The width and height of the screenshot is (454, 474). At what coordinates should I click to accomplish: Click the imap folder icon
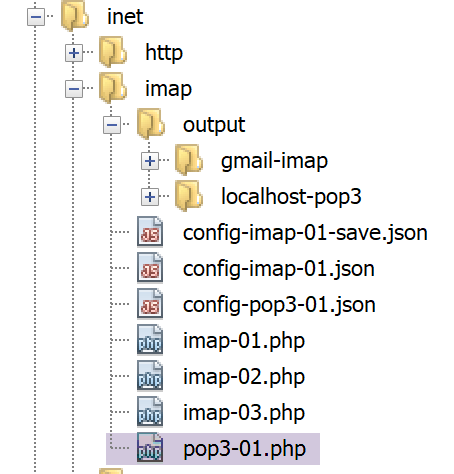[113, 88]
